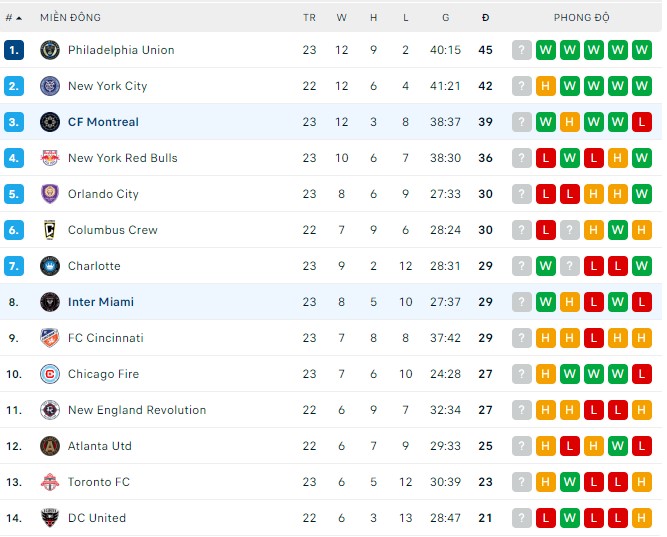
Task: Click the Columbus Crew club logo
Action: pyautogui.click(x=50, y=230)
